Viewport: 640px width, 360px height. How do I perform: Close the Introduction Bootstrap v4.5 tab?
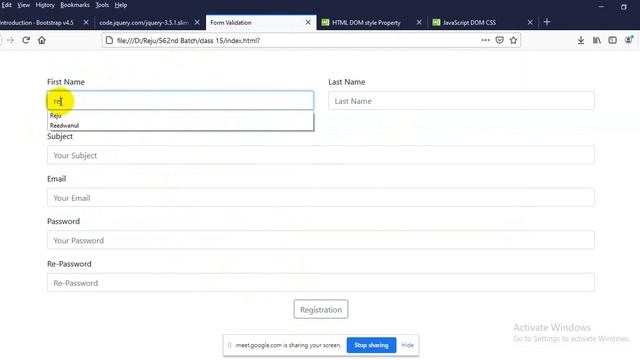pyautogui.click(x=86, y=22)
